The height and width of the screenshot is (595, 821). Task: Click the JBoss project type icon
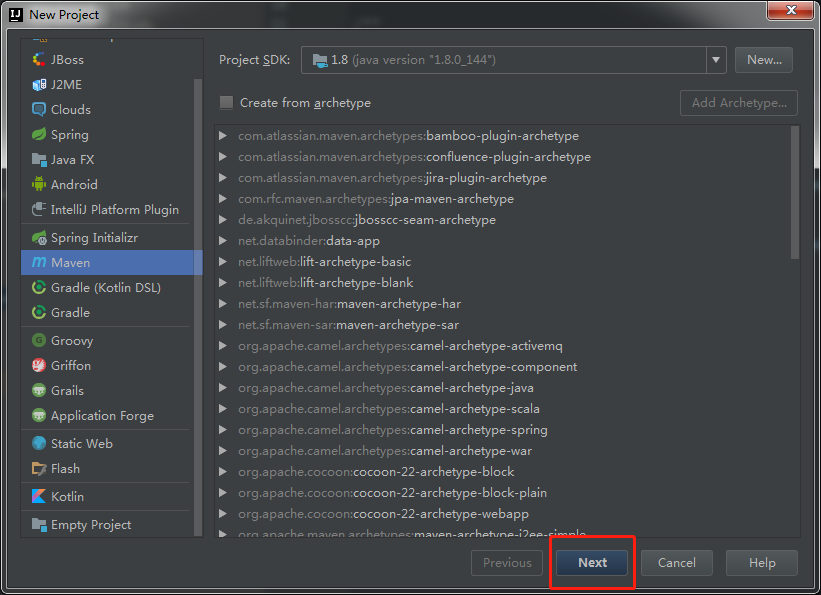(x=39, y=60)
